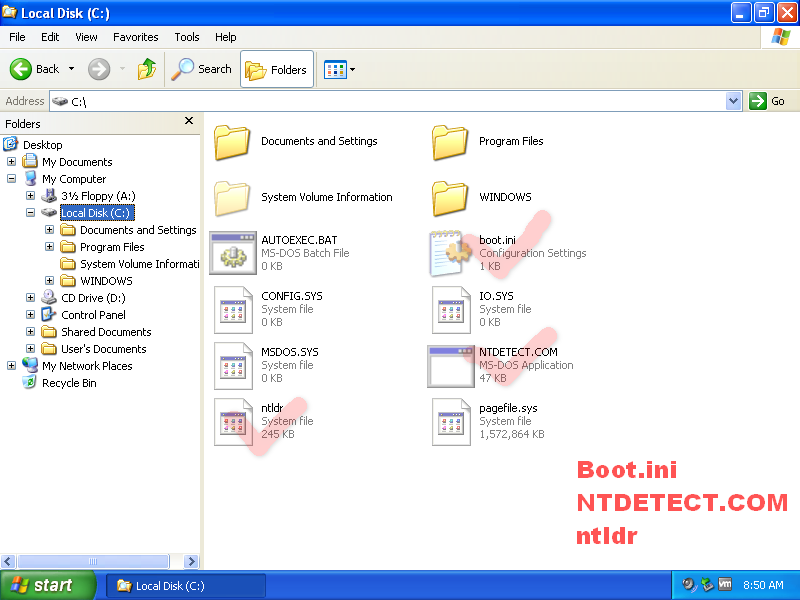Select IO.SYS system file icon
The width and height of the screenshot is (800, 600).
coord(451,310)
